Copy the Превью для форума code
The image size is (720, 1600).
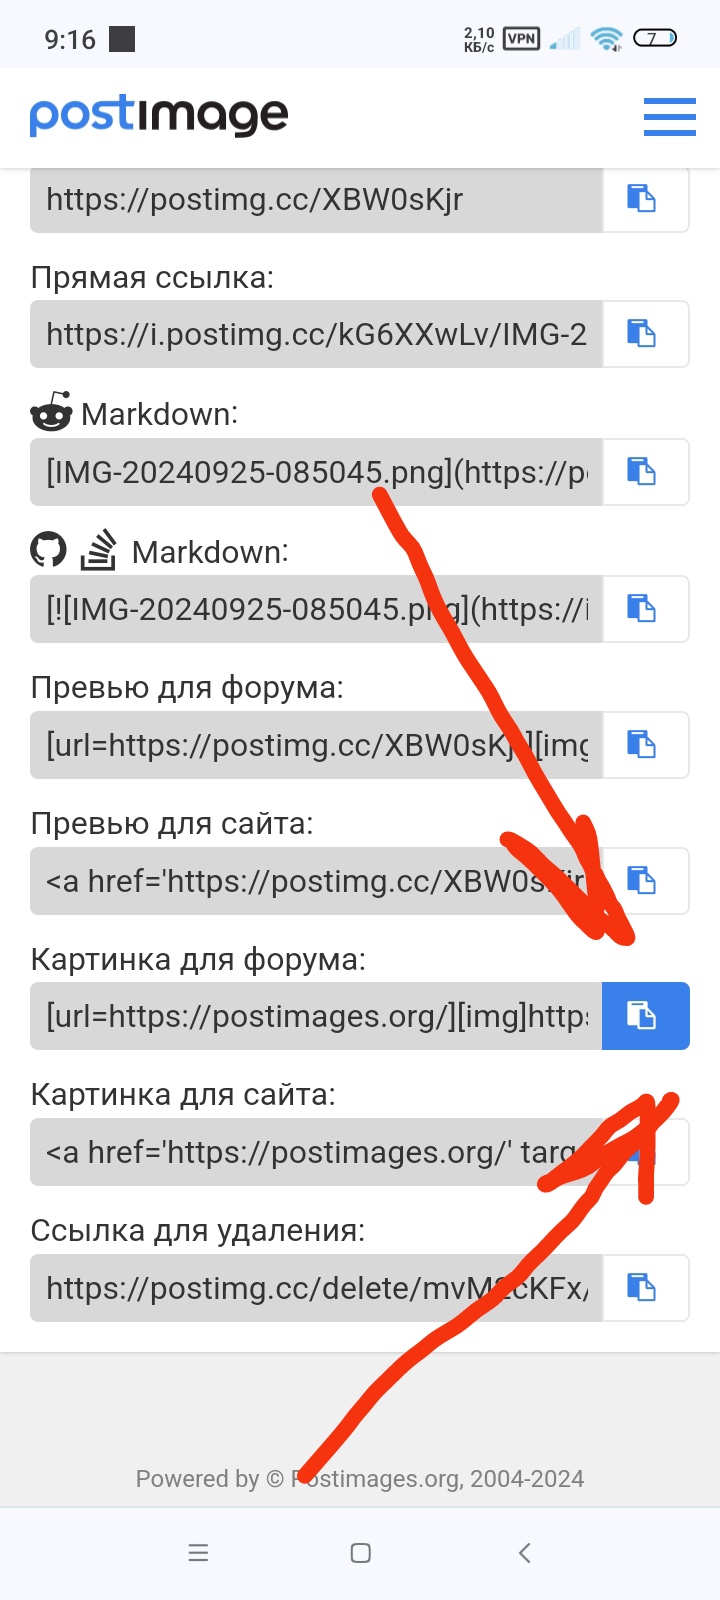[646, 745]
